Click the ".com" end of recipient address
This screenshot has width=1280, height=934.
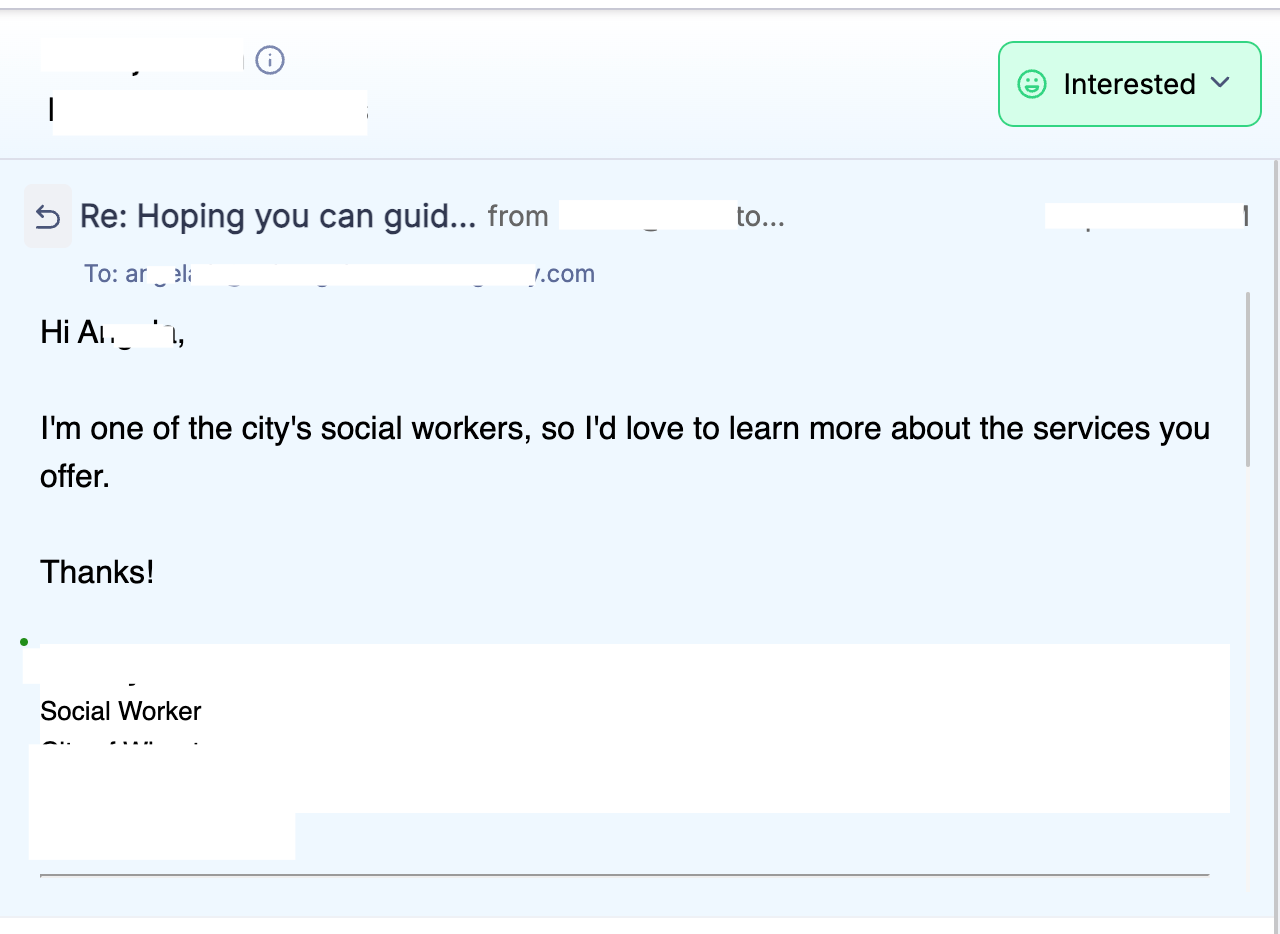[x=568, y=274]
